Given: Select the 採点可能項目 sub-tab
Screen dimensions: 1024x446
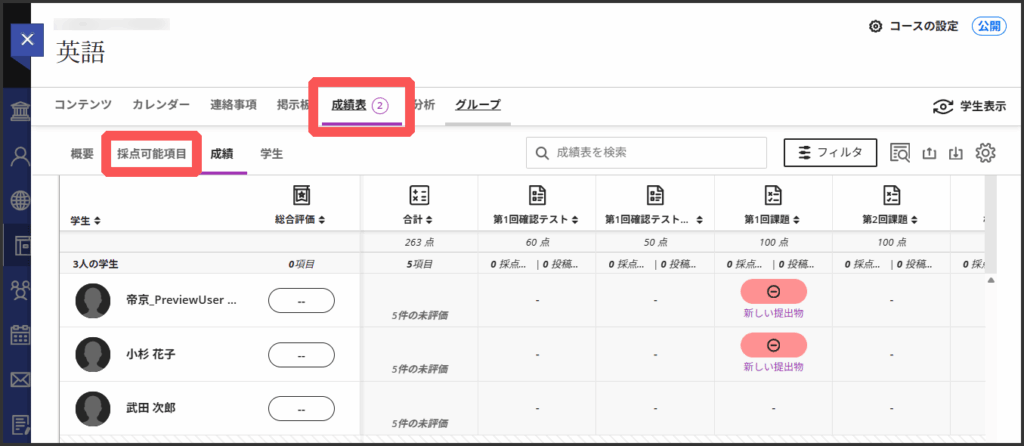Looking at the screenshot, I should coord(151,154).
